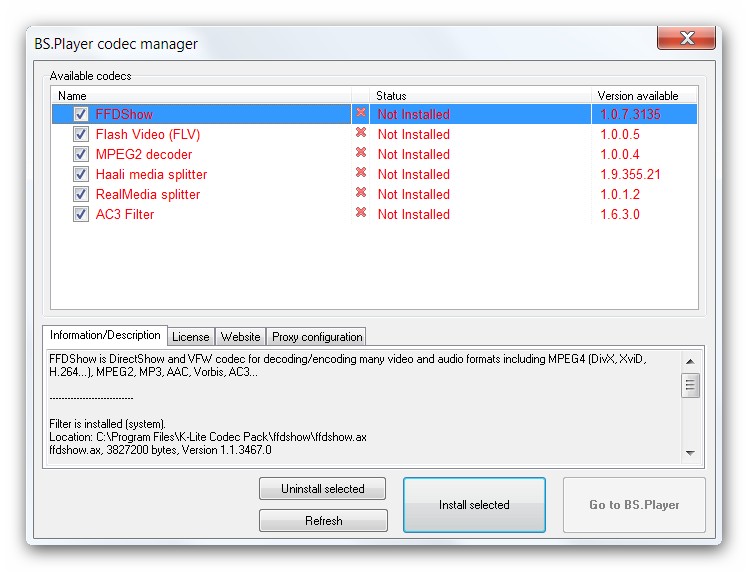Image resolution: width=749 pixels, height=572 pixels.
Task: Refresh the codec list
Action: 323,521
